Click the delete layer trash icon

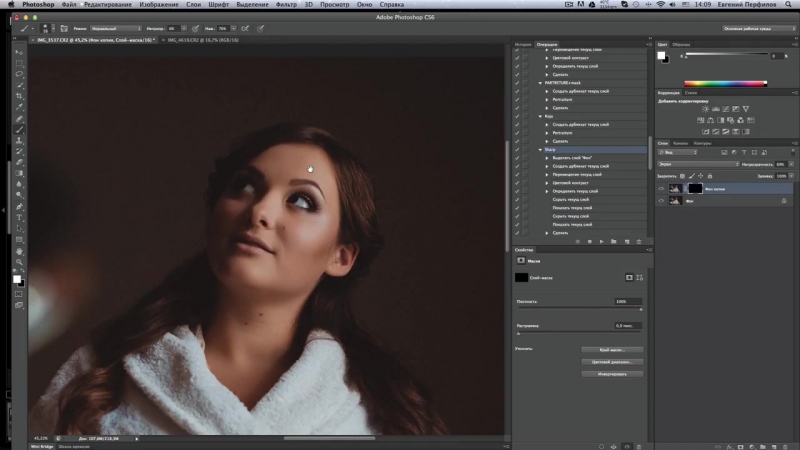pyautogui.click(x=787, y=444)
